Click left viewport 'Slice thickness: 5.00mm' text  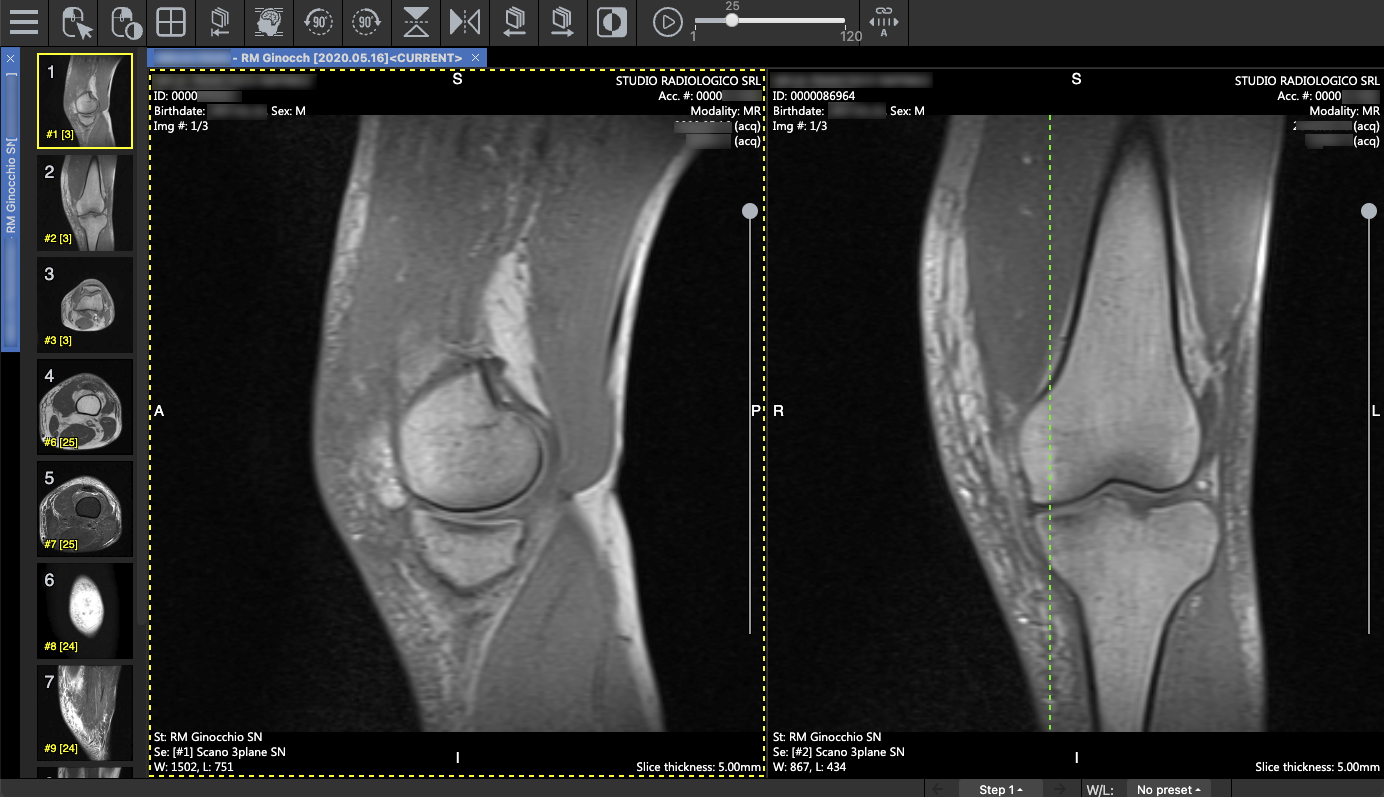(x=699, y=767)
